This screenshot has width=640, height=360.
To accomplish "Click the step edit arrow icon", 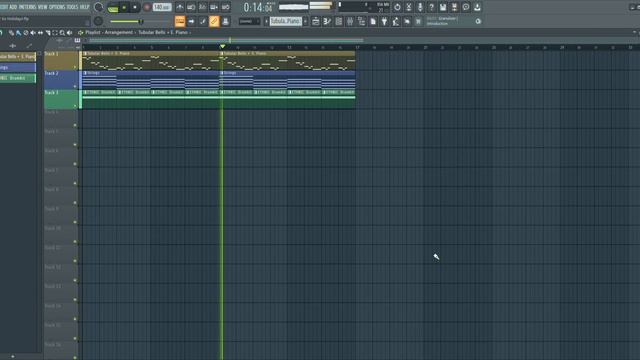I will tap(191, 21).
